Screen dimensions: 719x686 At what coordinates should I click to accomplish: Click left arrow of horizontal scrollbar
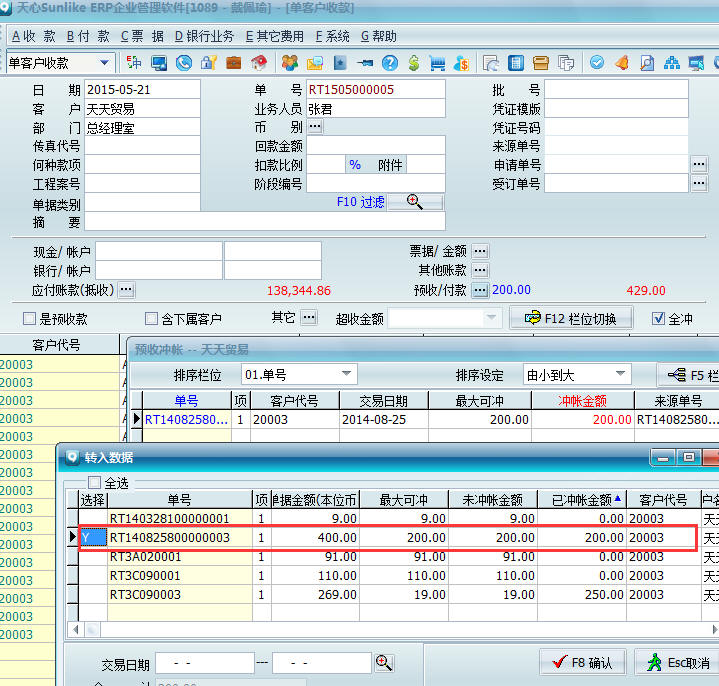click(x=75, y=630)
